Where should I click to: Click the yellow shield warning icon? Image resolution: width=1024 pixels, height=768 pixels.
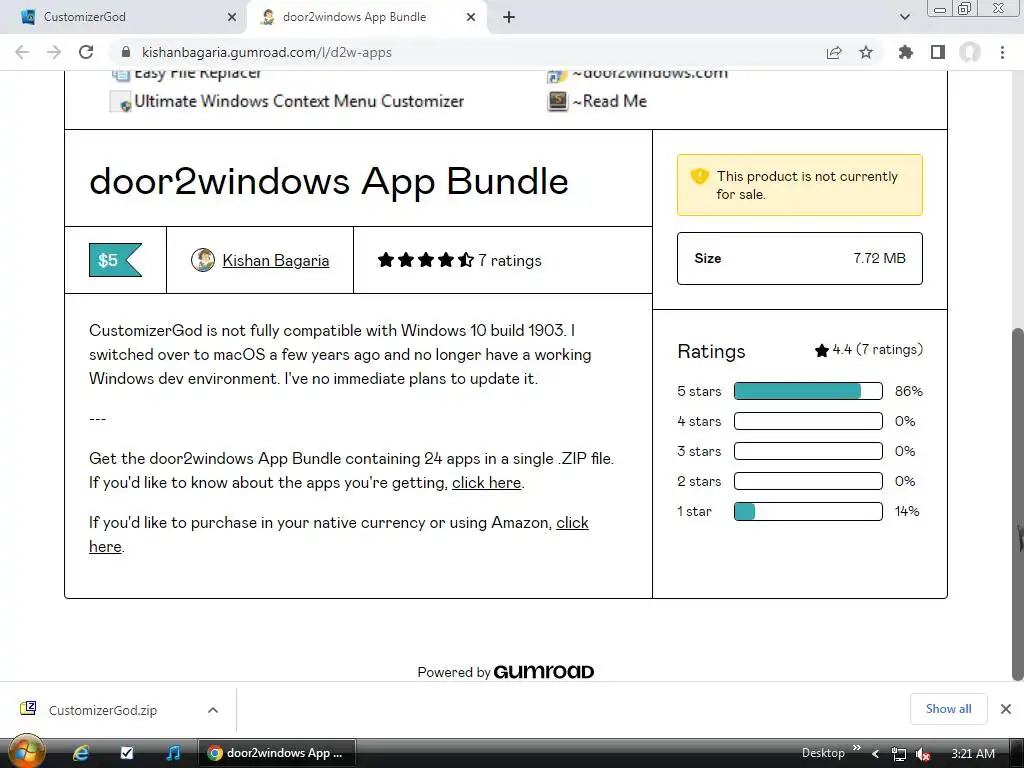coord(699,176)
